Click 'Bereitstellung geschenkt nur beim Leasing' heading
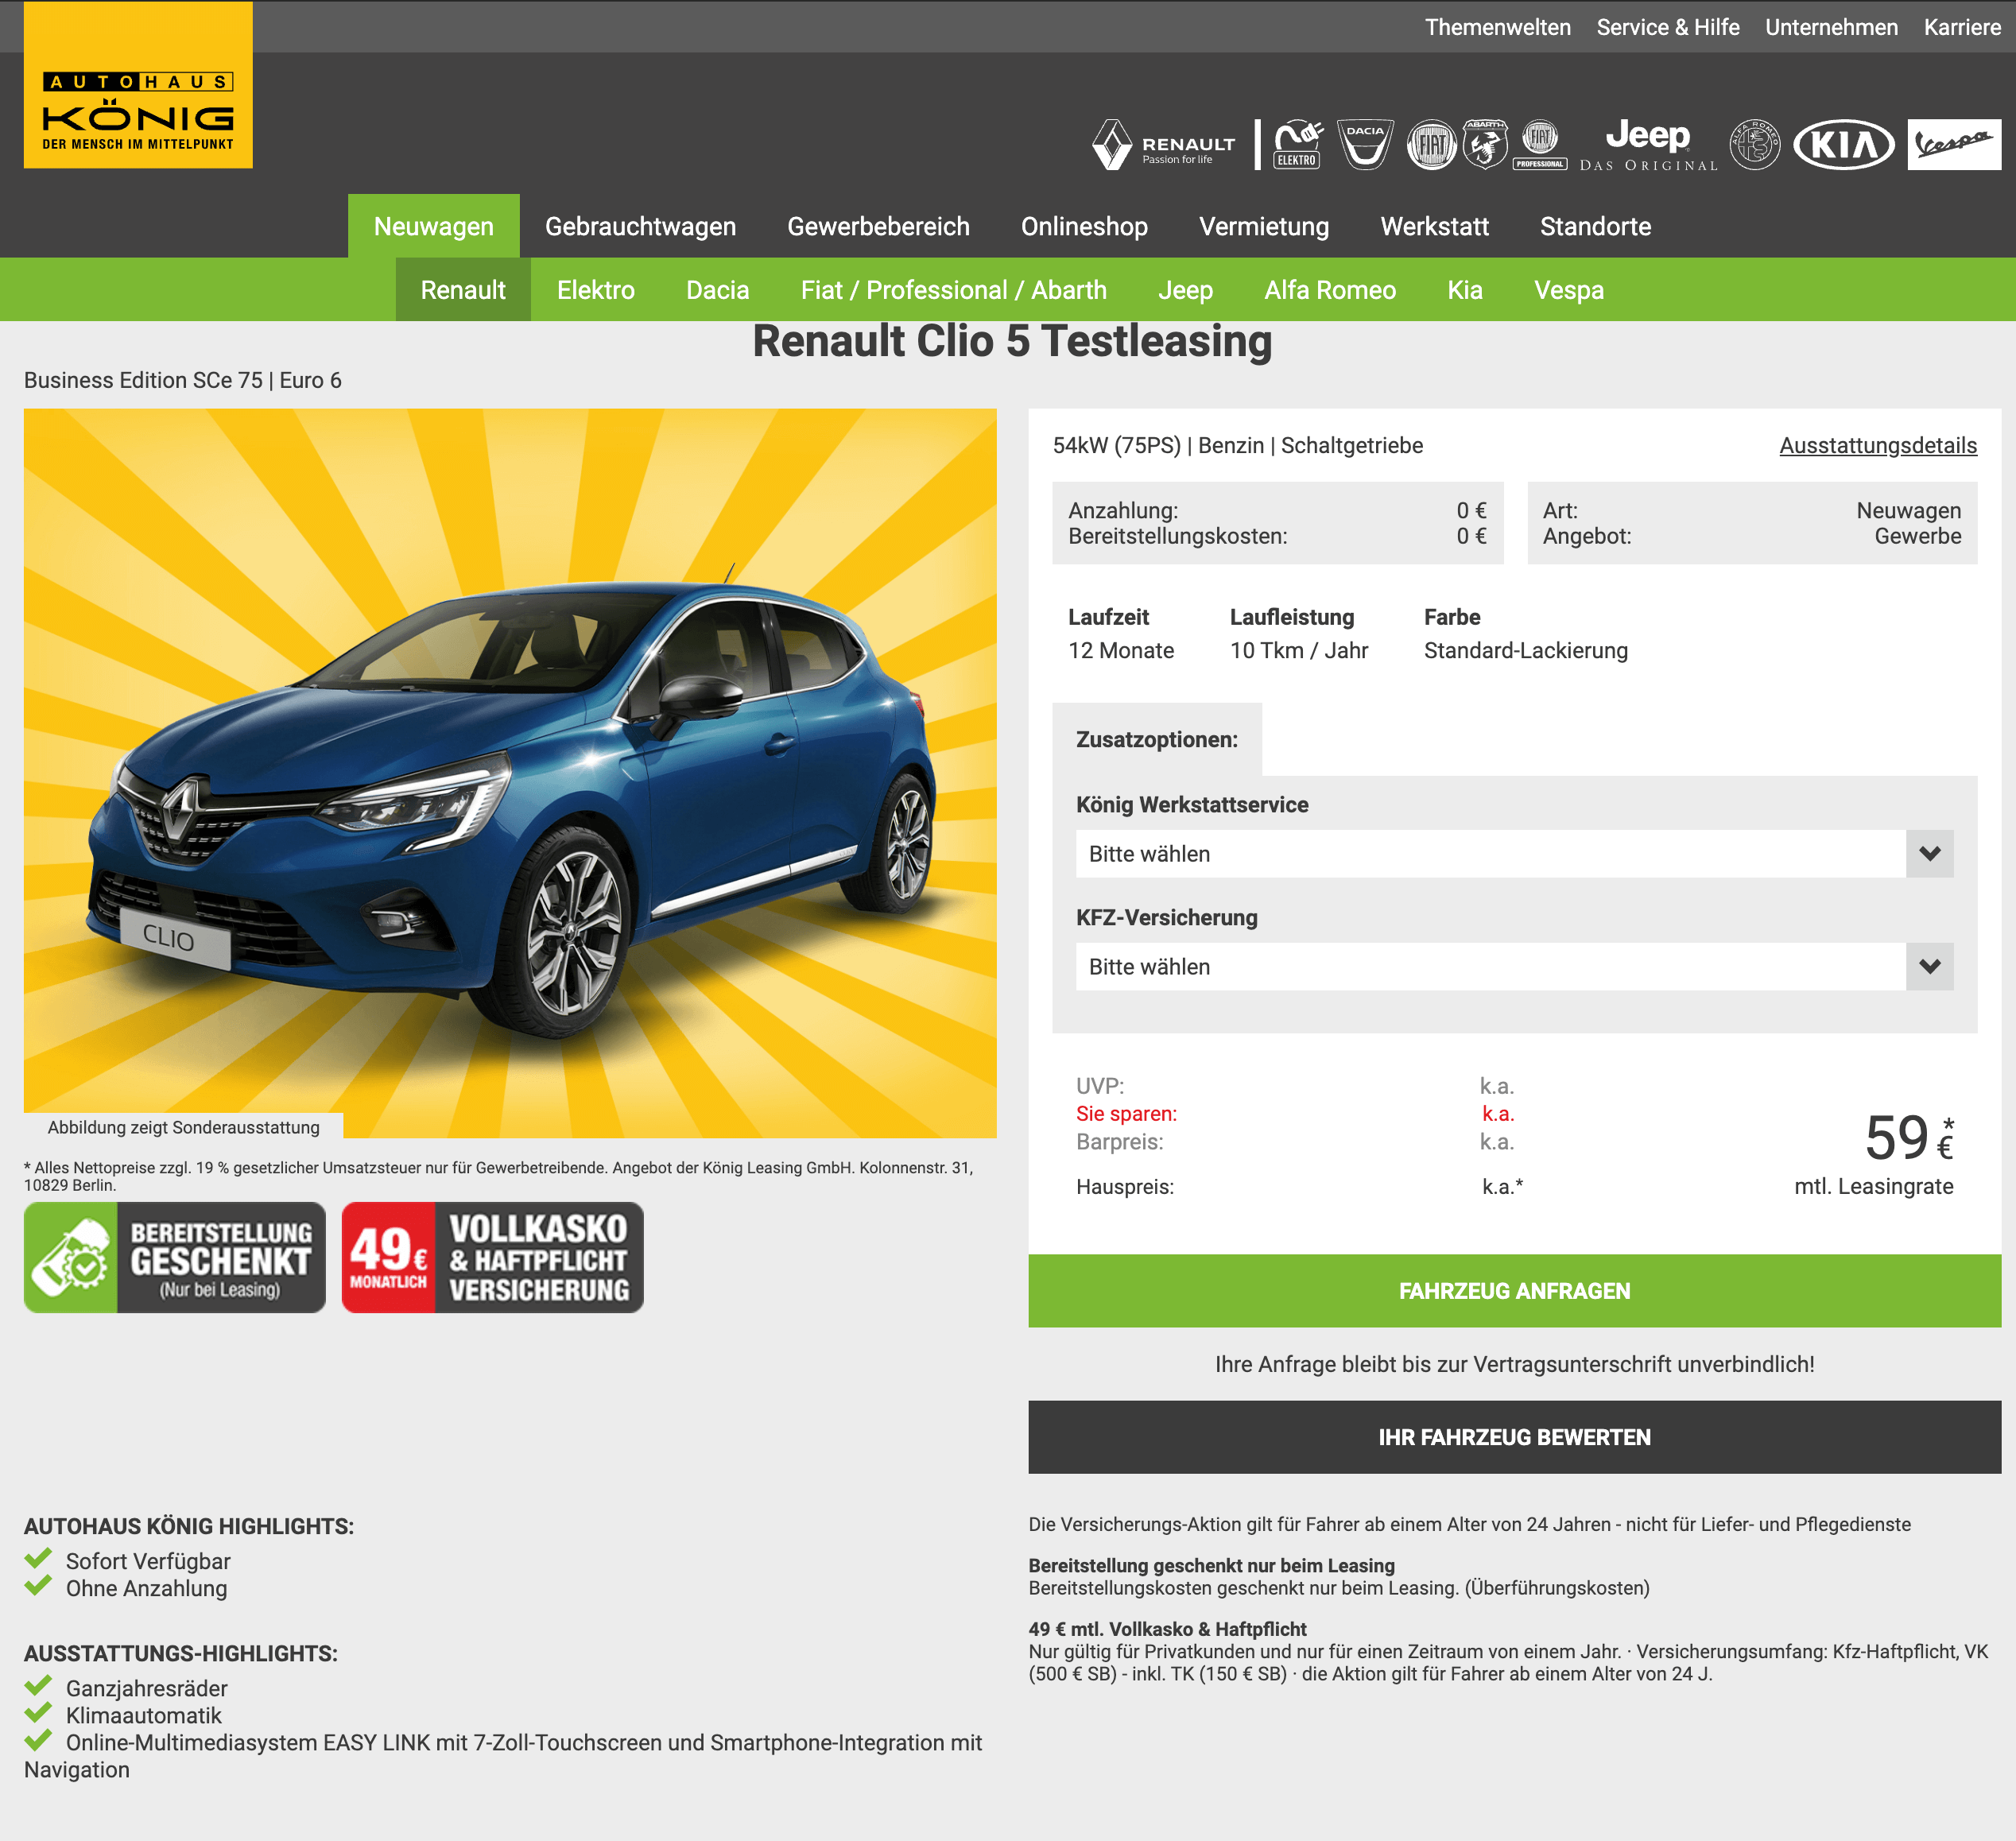Image resolution: width=2016 pixels, height=1841 pixels. 1211,1566
